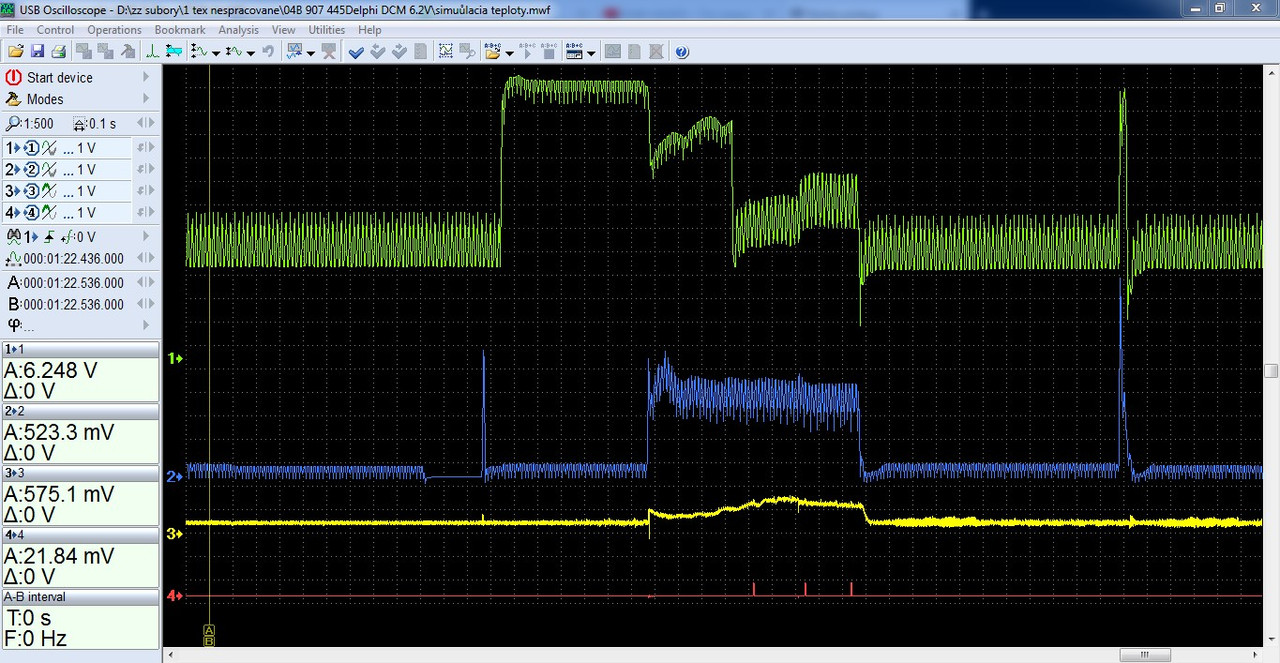Click the vertical waveform scaling tool icon
The height and width of the screenshot is (663, 1280).
[x=199, y=51]
